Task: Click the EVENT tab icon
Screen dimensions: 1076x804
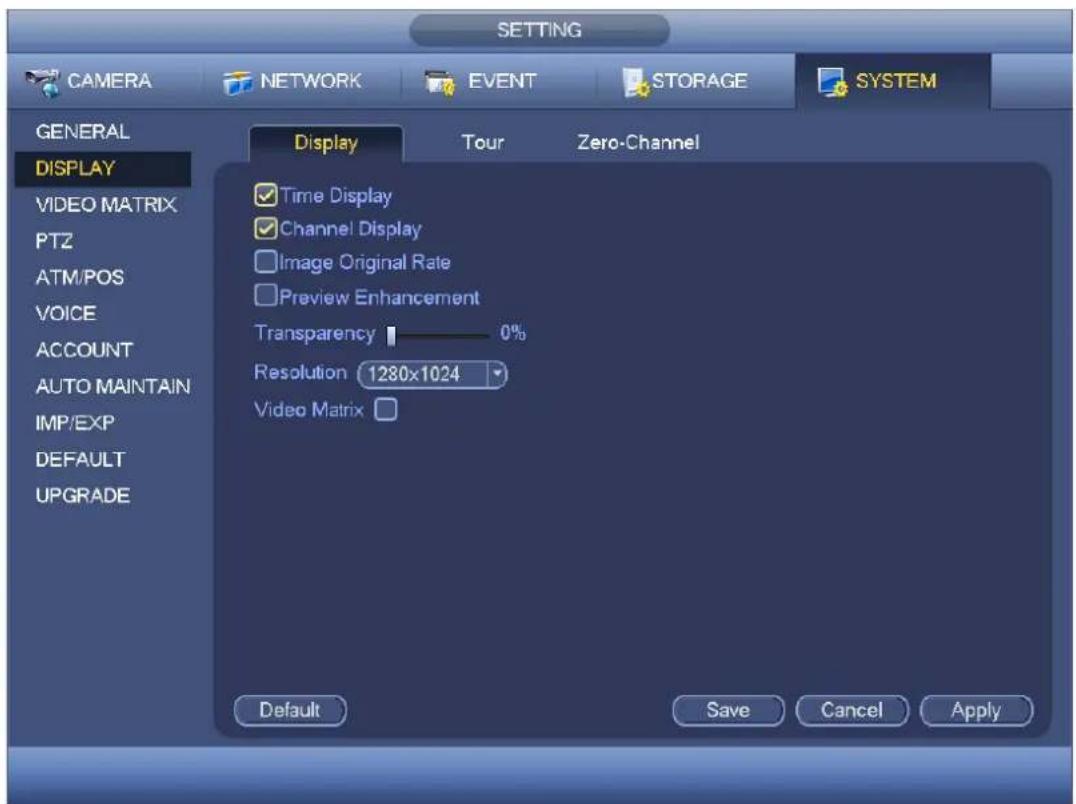Action: (x=439, y=82)
